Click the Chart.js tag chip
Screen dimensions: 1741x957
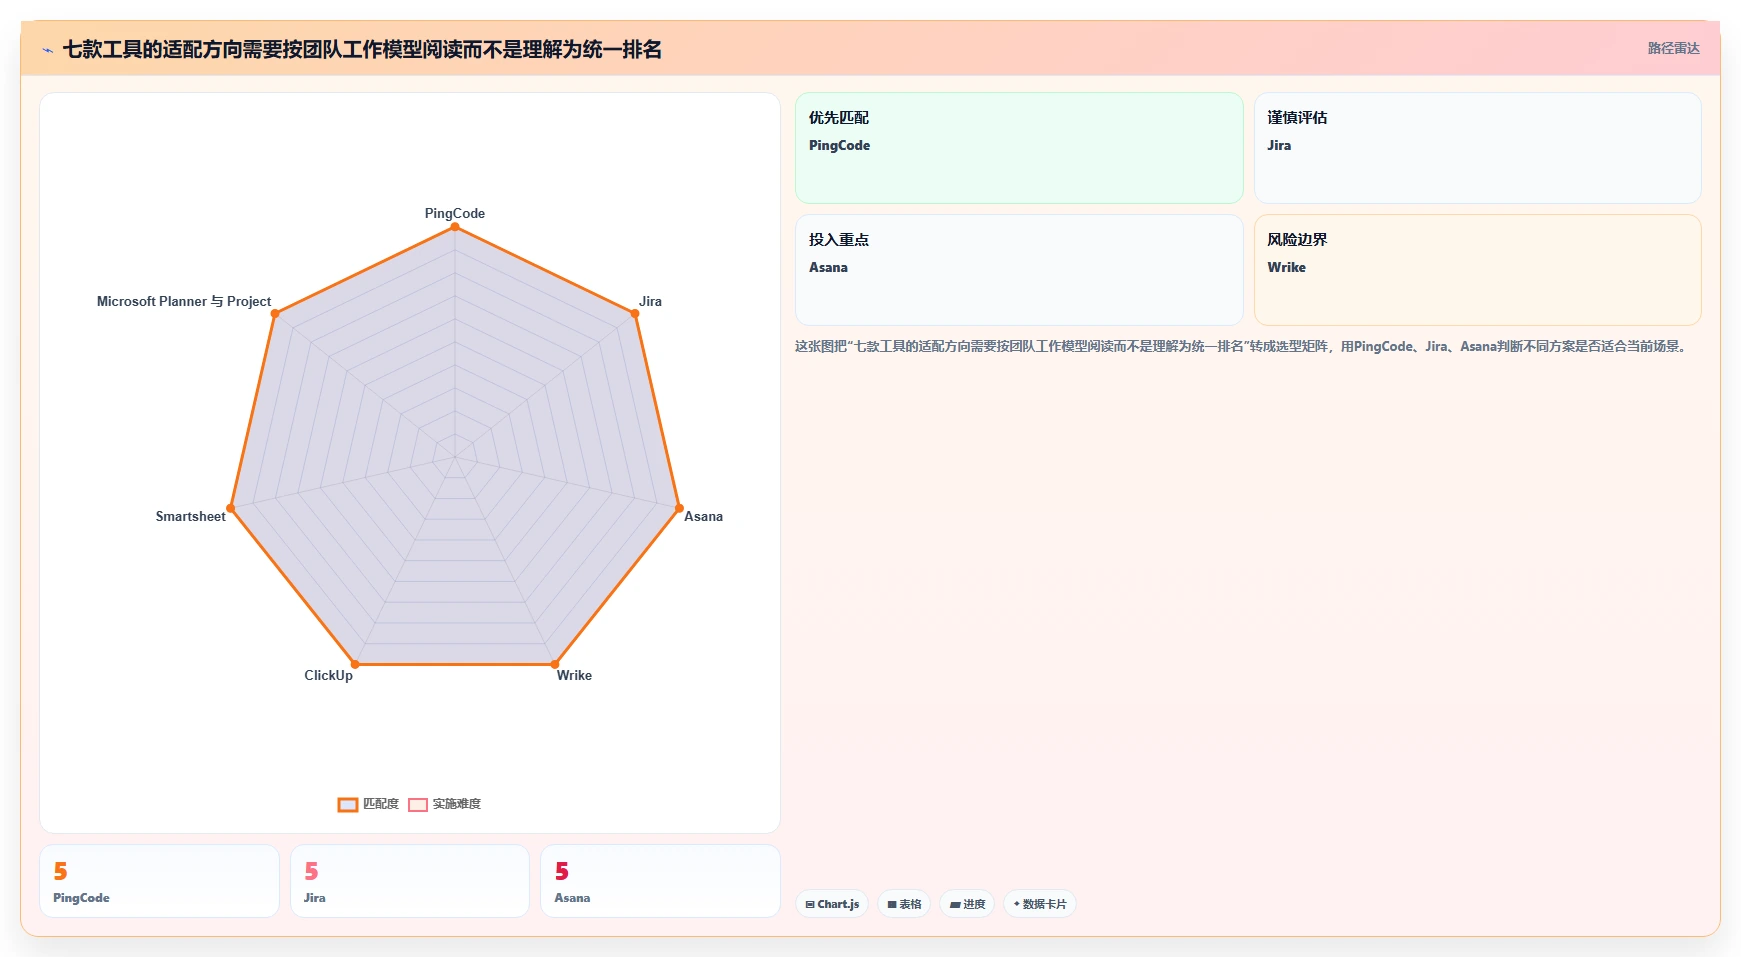[832, 904]
